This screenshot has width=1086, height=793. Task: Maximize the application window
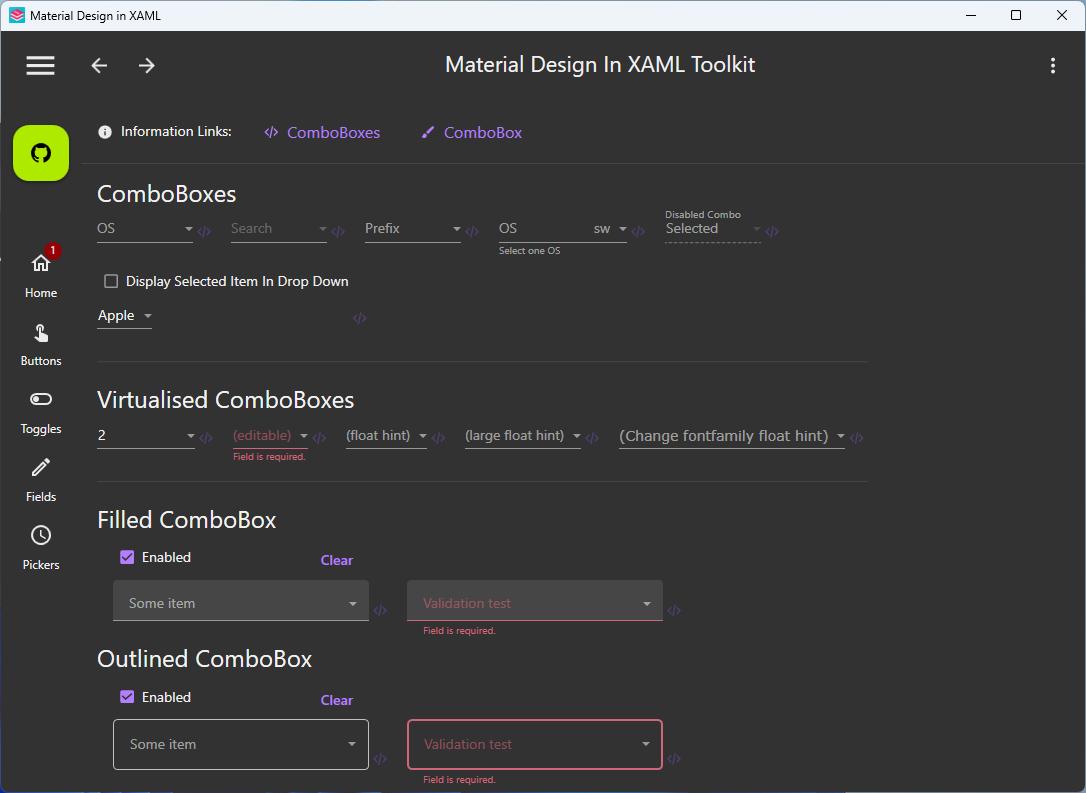coord(1015,15)
